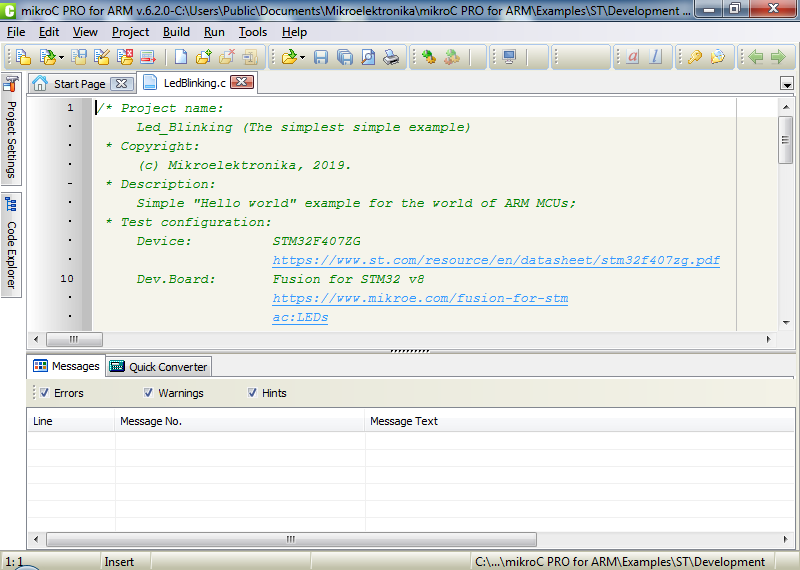Screen dimensions: 800x570
Task: Click the ac:LEDs link
Action: coord(300,317)
